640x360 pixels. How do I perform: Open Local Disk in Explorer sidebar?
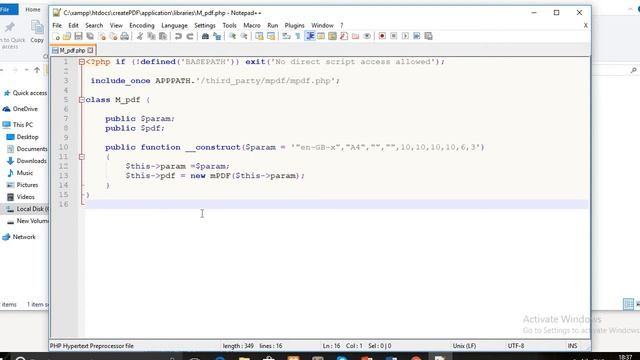click(x=27, y=209)
